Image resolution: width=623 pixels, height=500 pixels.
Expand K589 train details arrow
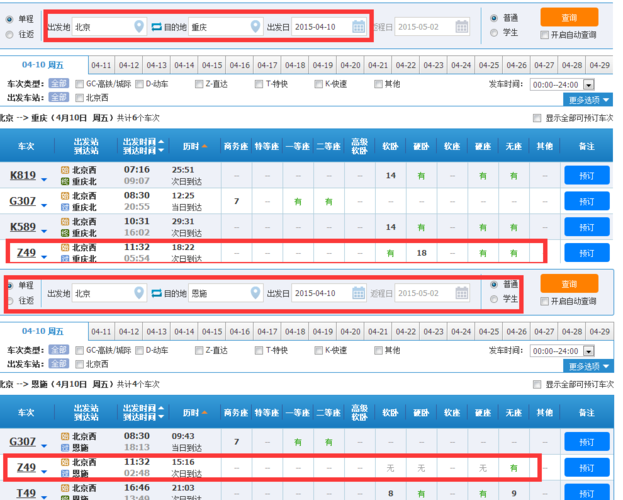click(x=44, y=231)
